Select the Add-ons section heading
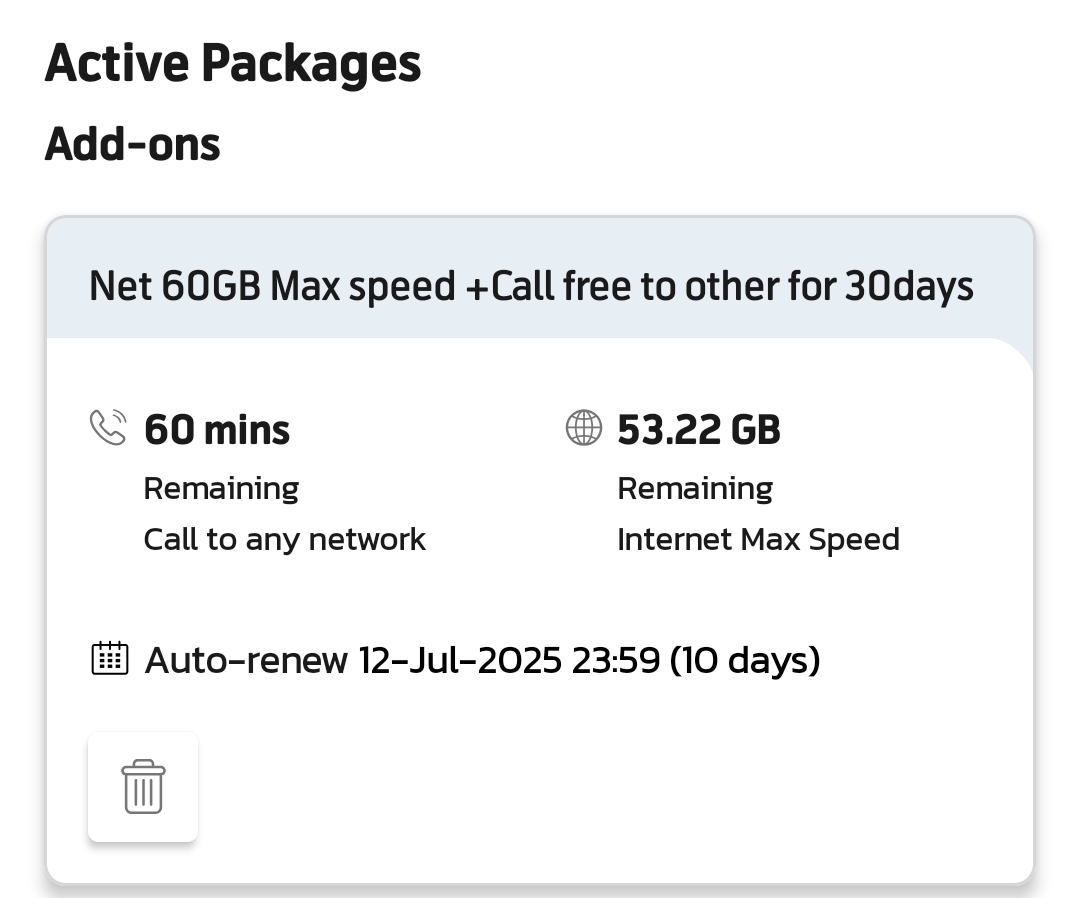 coord(132,144)
